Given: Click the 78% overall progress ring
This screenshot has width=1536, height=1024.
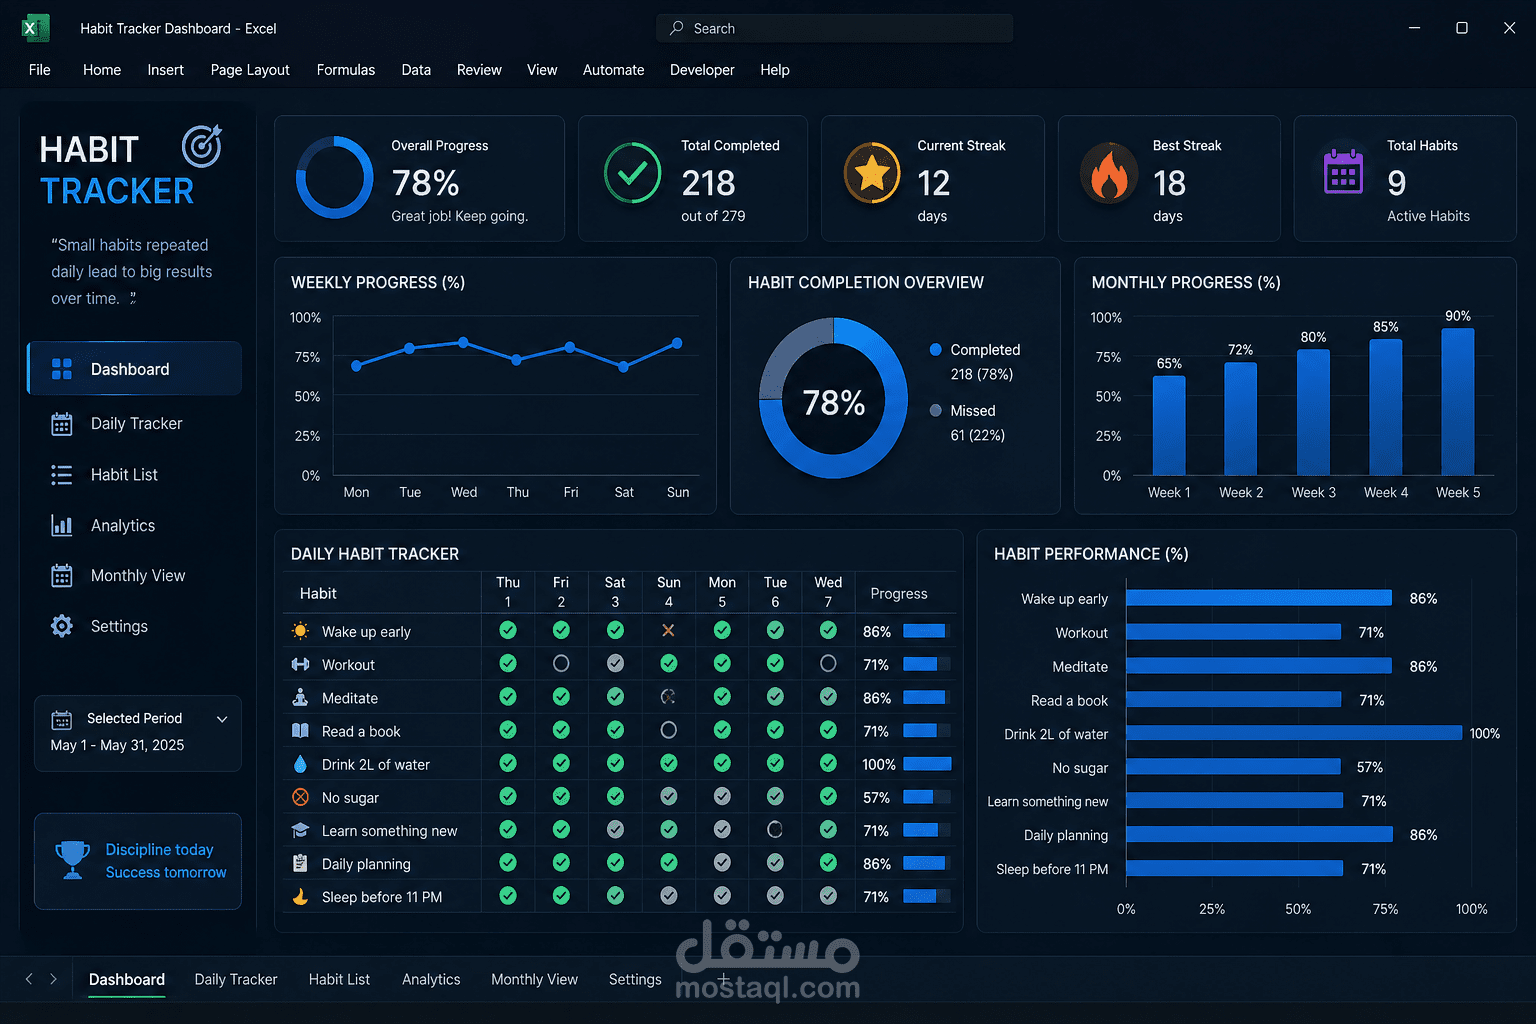Looking at the screenshot, I should click(x=334, y=177).
